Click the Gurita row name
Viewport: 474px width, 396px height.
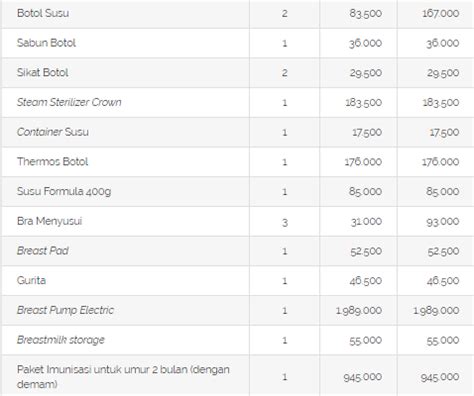[31, 280]
